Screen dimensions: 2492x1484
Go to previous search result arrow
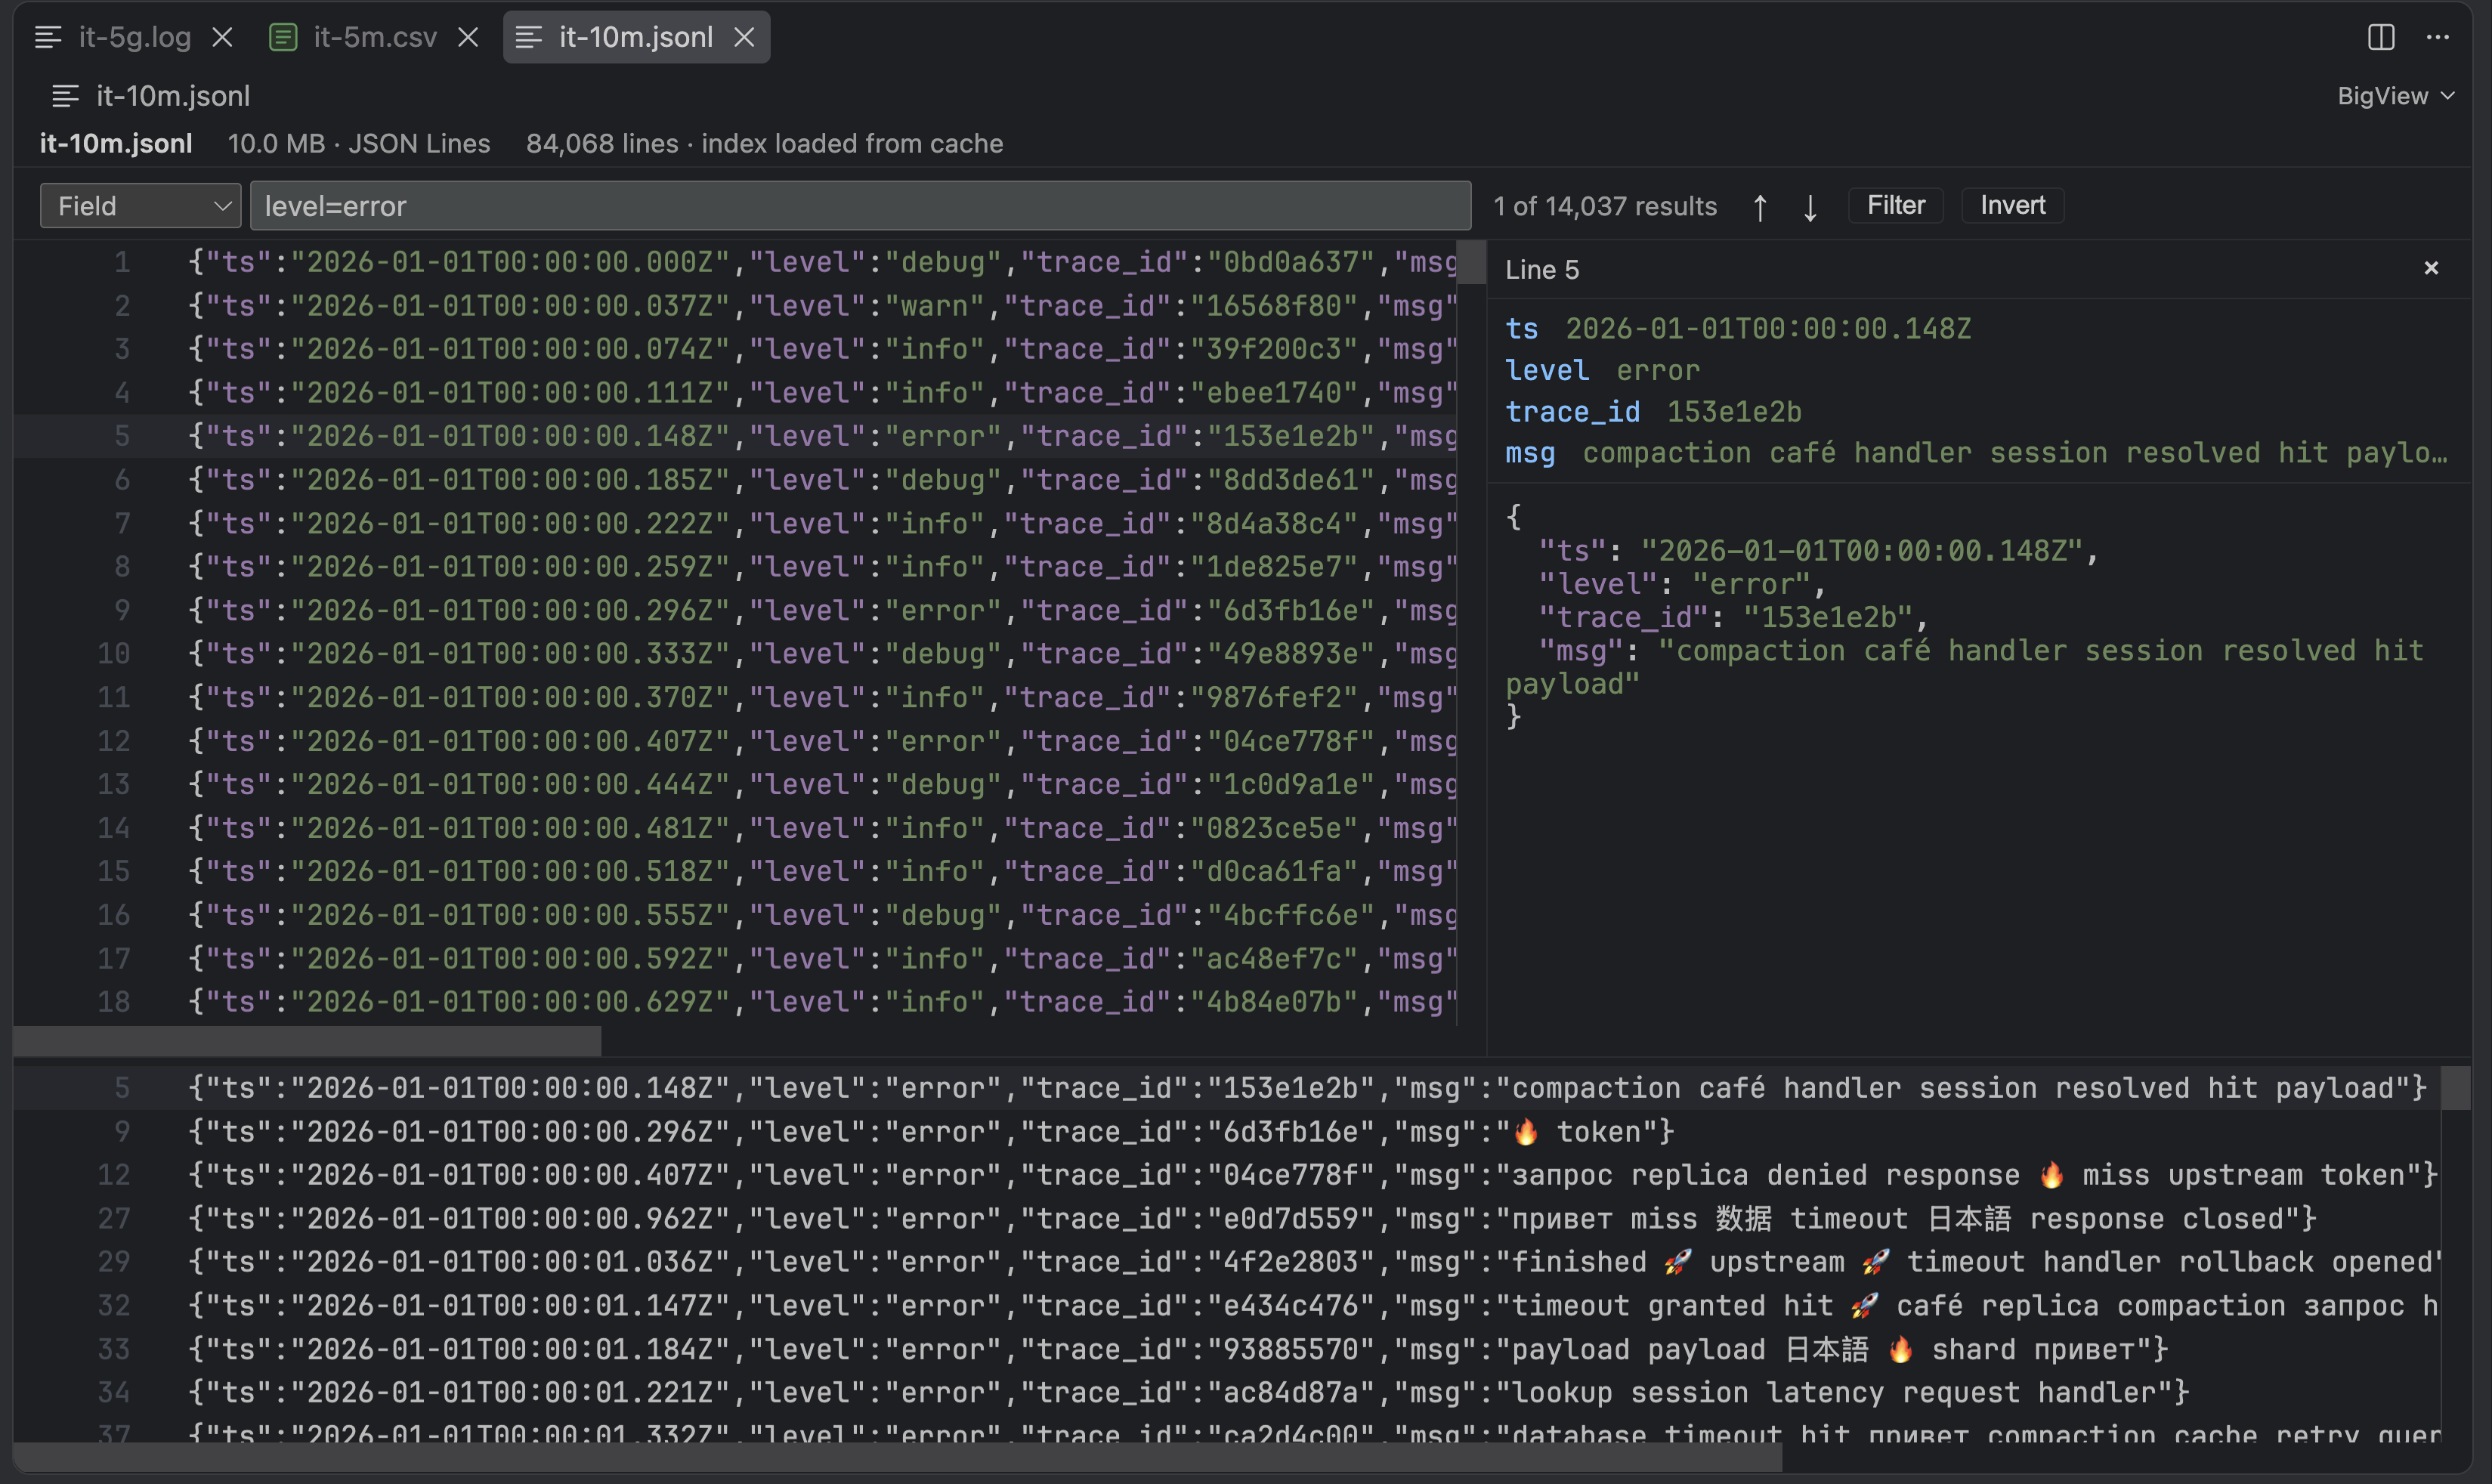tap(1760, 207)
